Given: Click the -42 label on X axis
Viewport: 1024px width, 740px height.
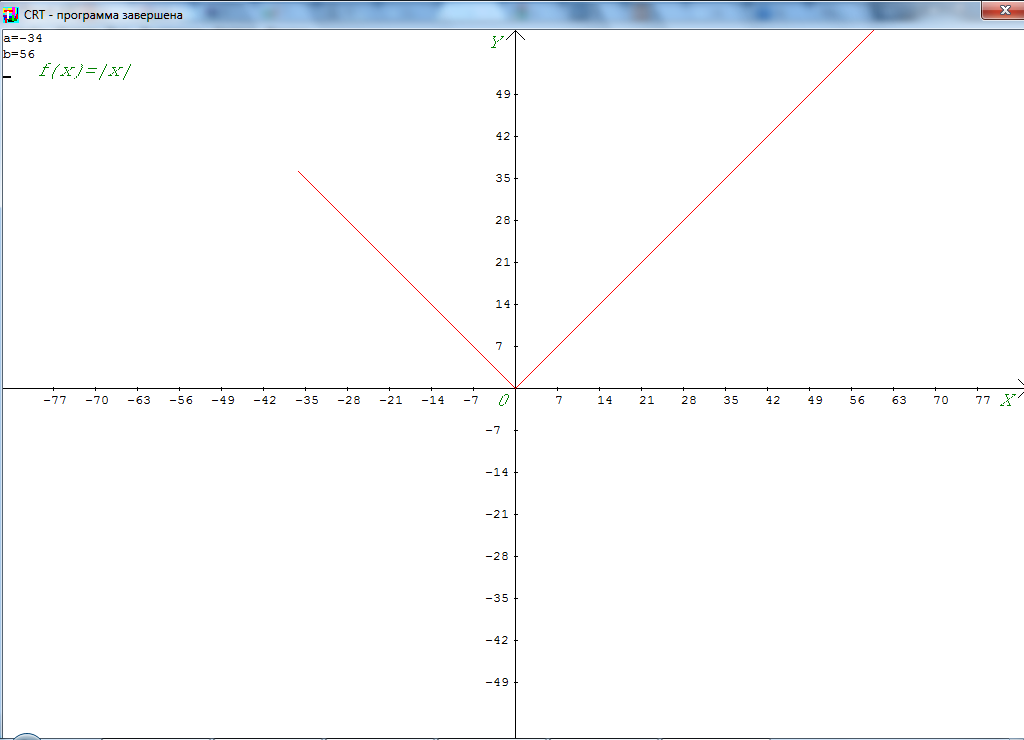Looking at the screenshot, I should (264, 400).
